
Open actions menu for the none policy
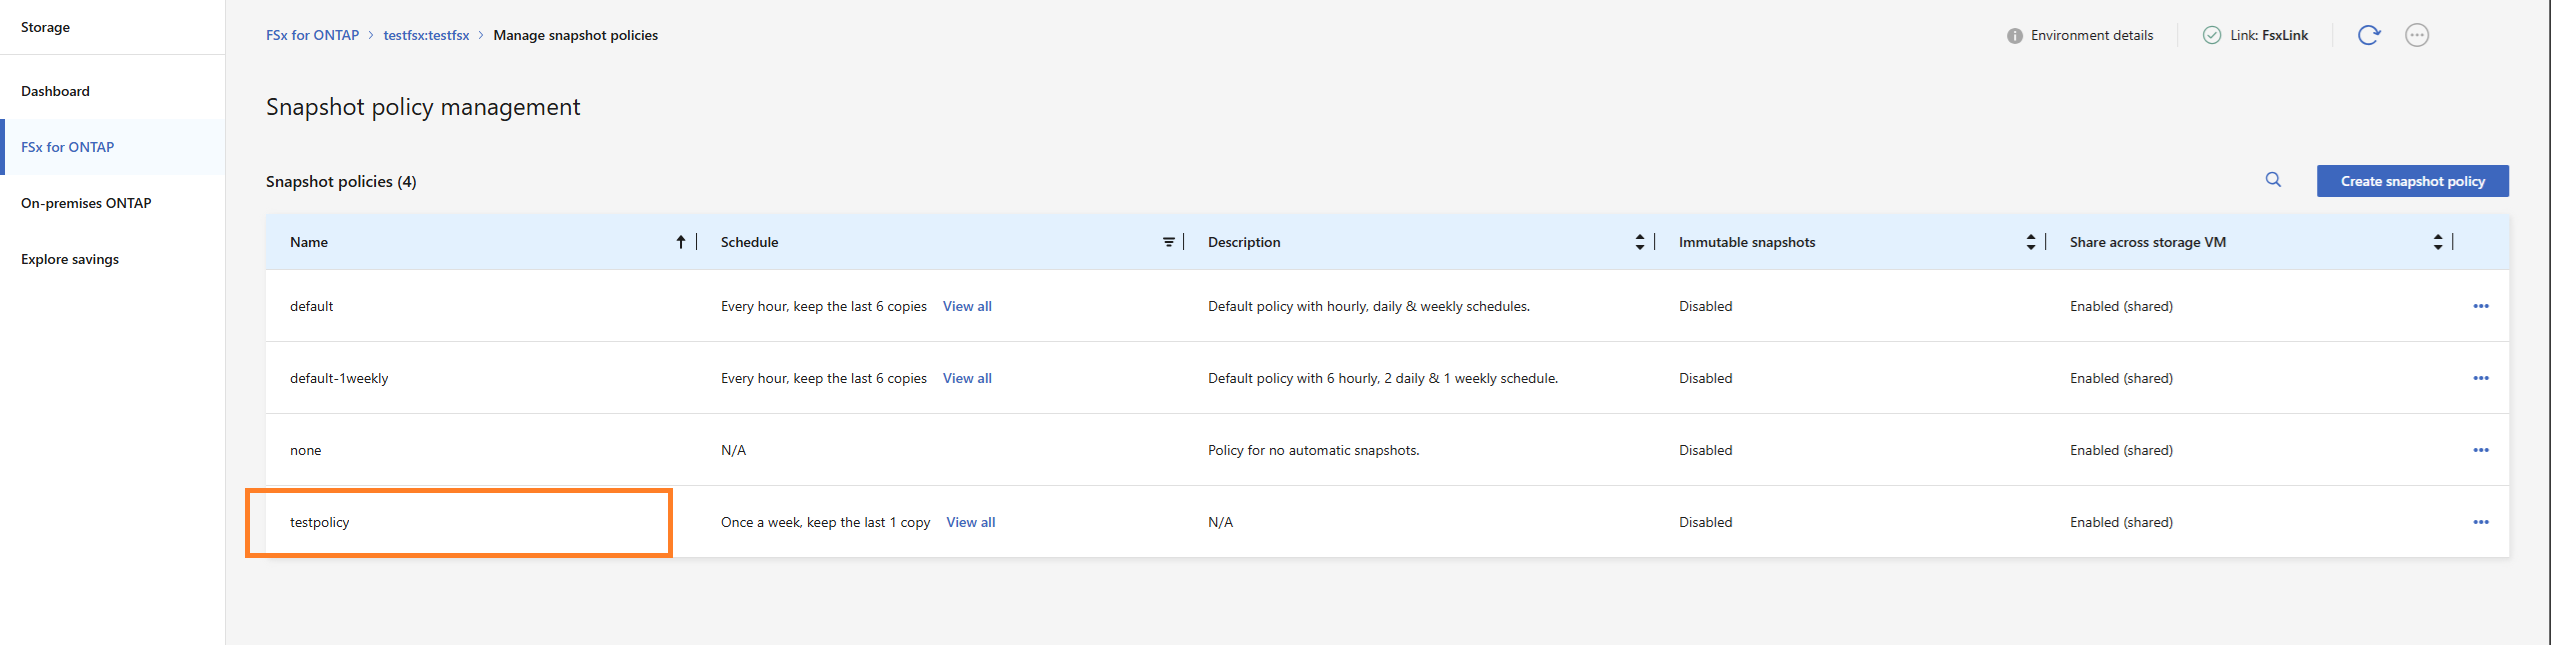coord(2480,450)
